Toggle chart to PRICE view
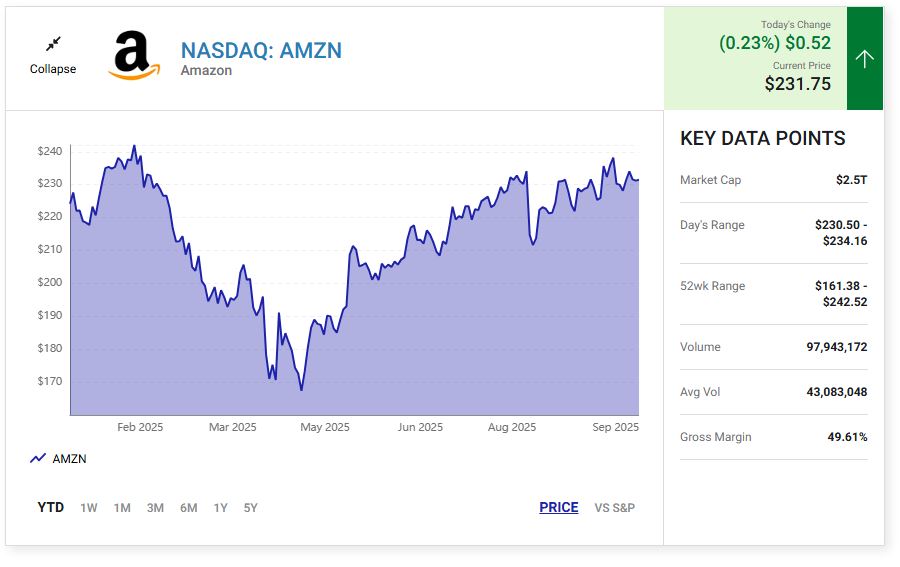This screenshot has width=900, height=567. [558, 508]
